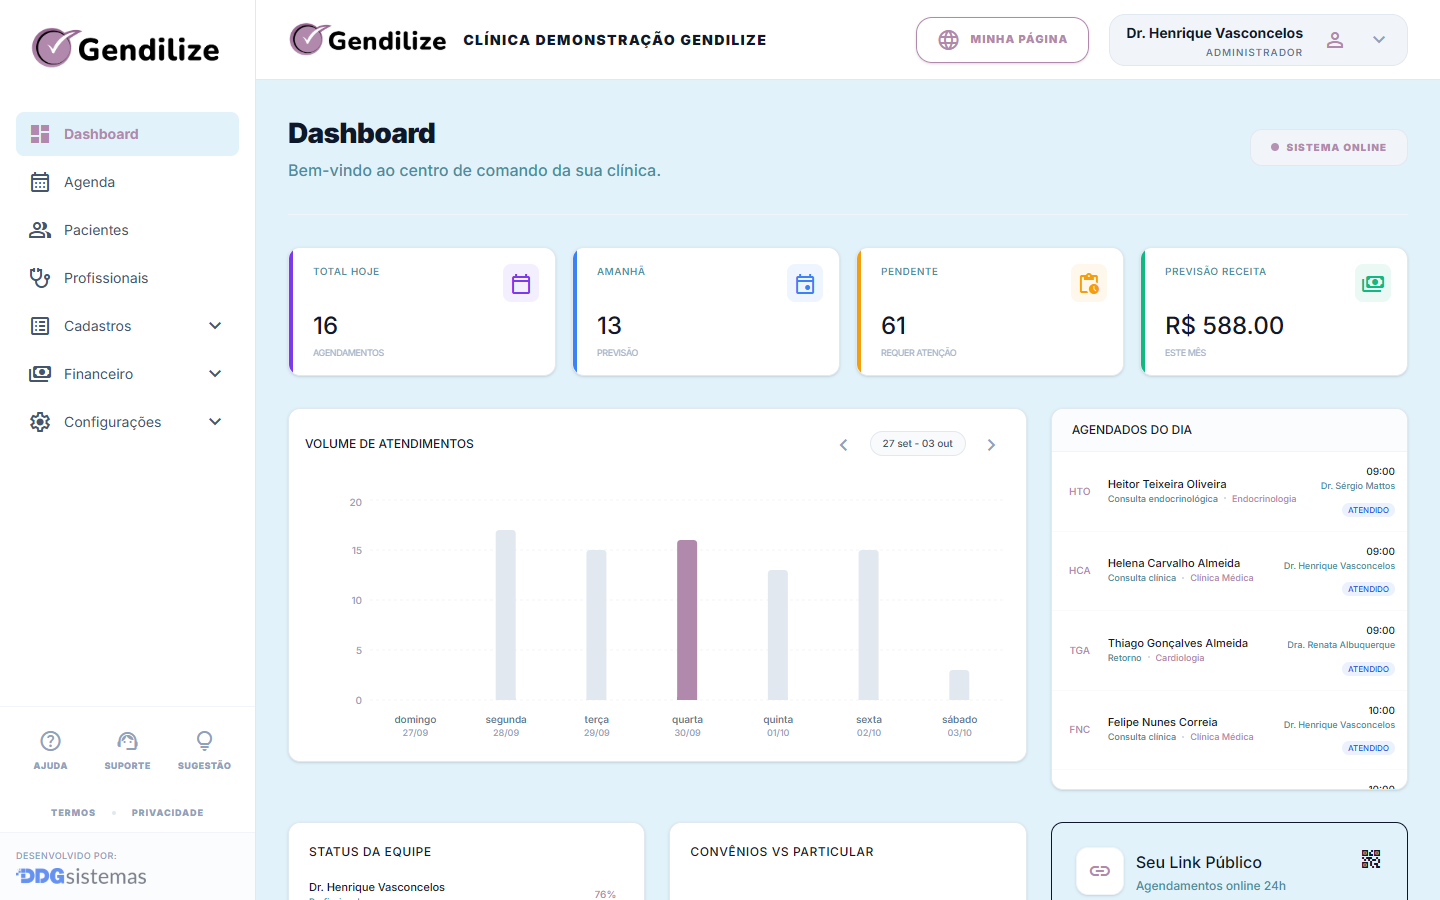1440x900 pixels.
Task: Open Heitor Teixeira Oliveira appointment
Action: pyautogui.click(x=1229, y=491)
